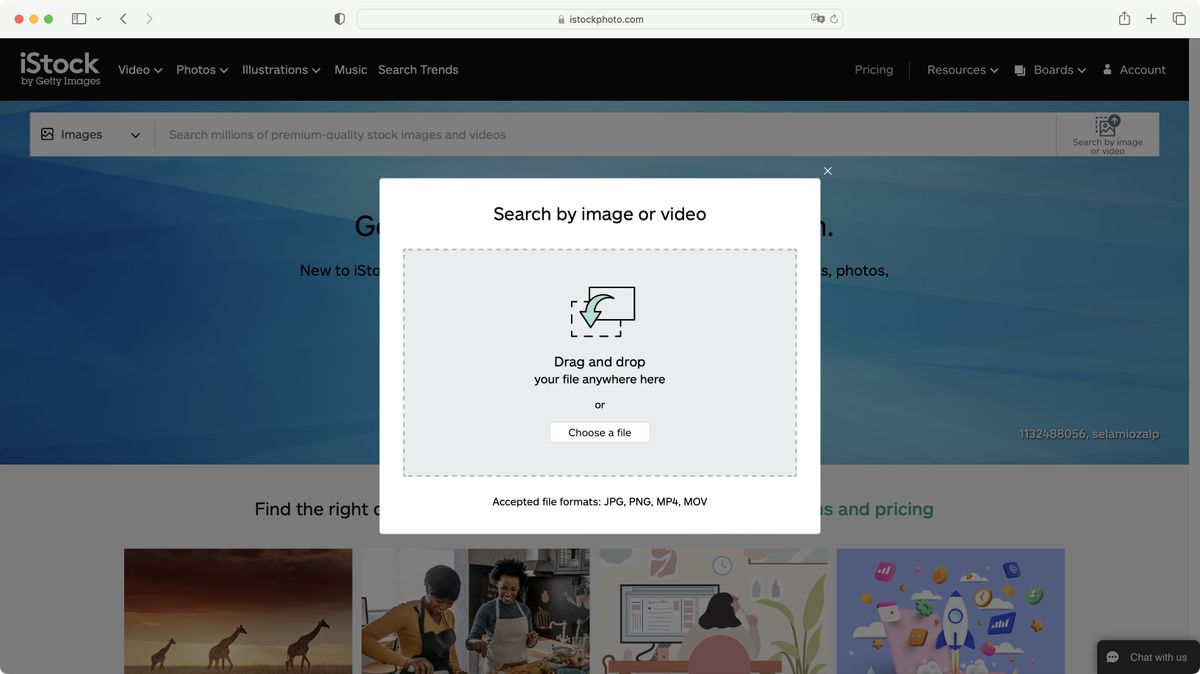Open the Account icon

click(x=1107, y=69)
